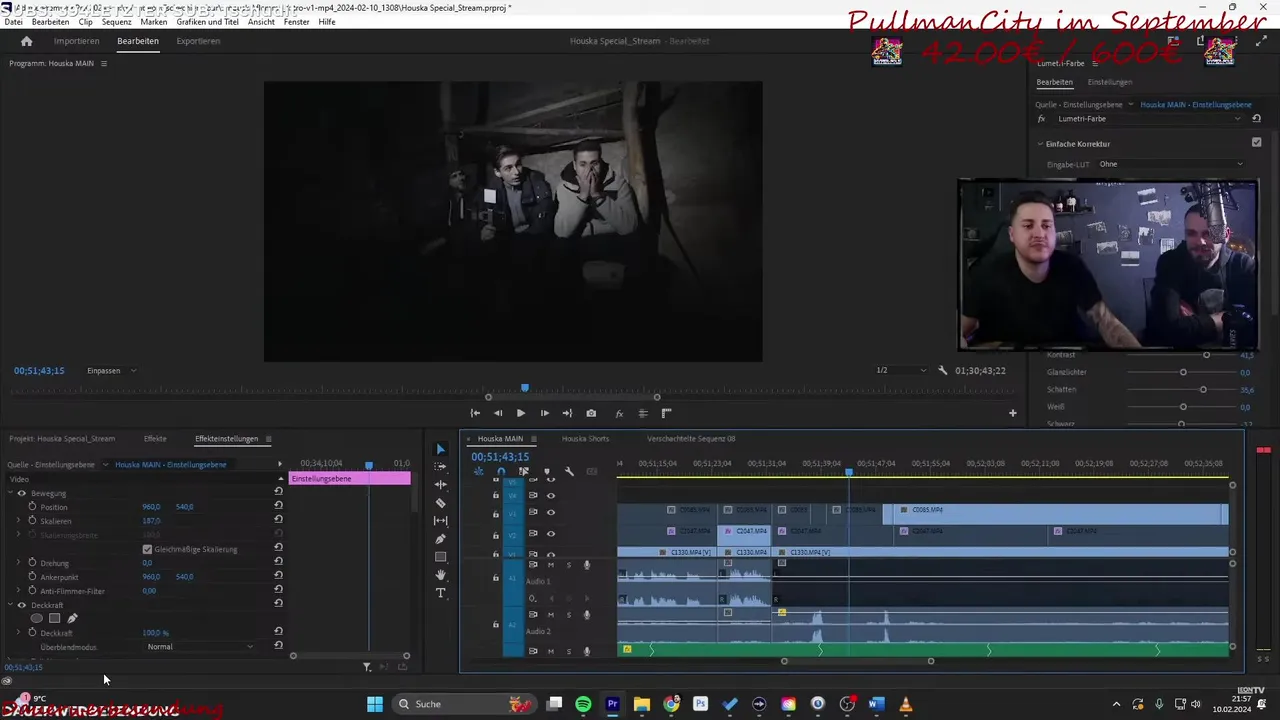The image size is (1280, 720).
Task: Open Houska Shorts sequence tab
Action: click(585, 439)
